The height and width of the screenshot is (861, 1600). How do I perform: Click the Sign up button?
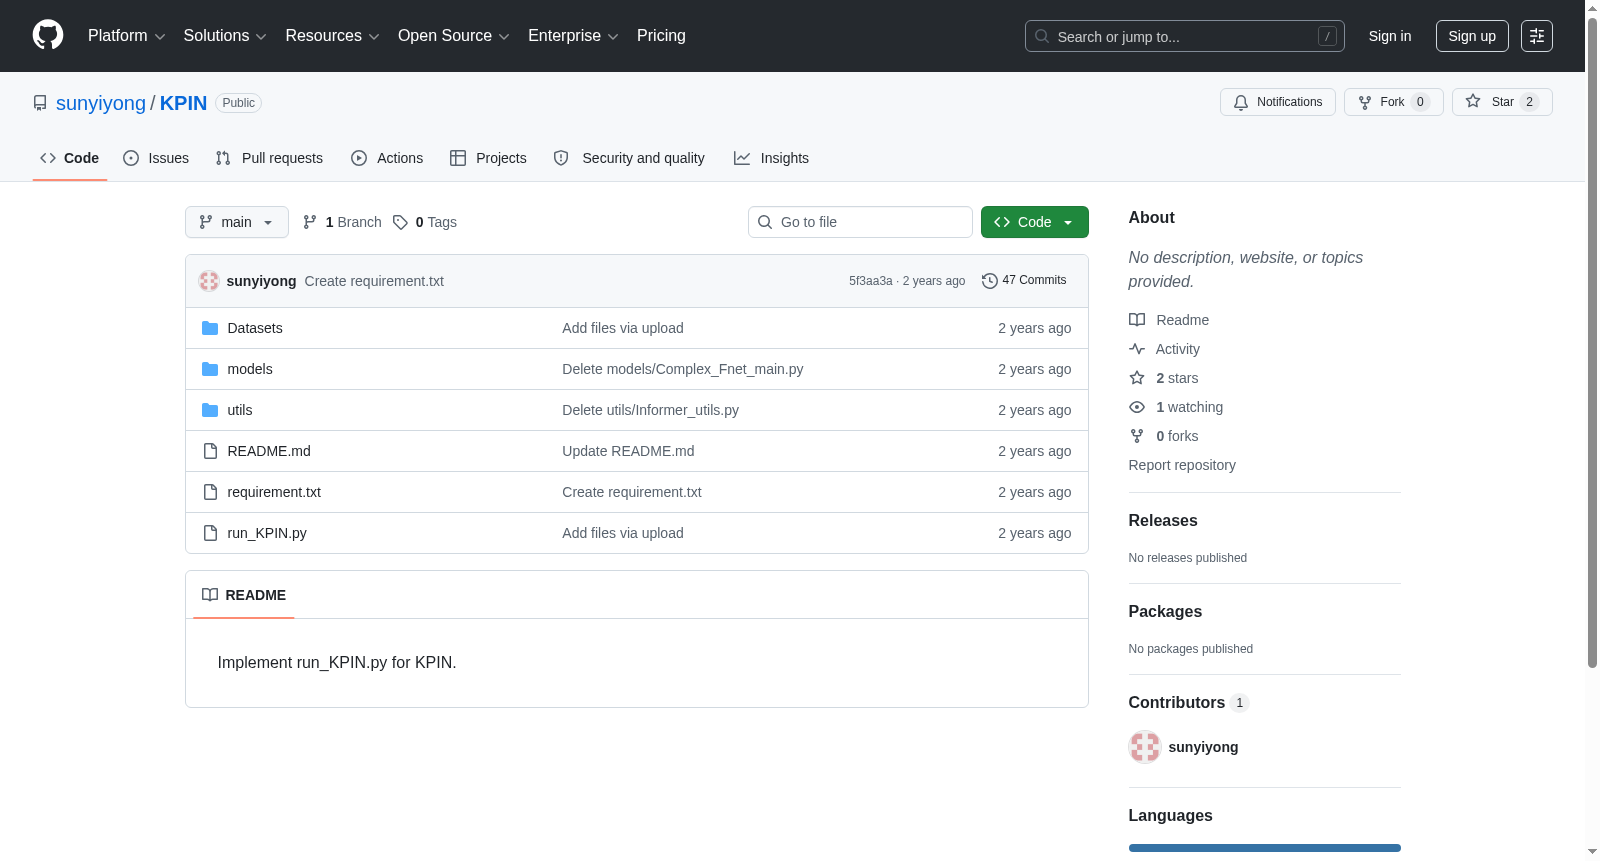1471,36
